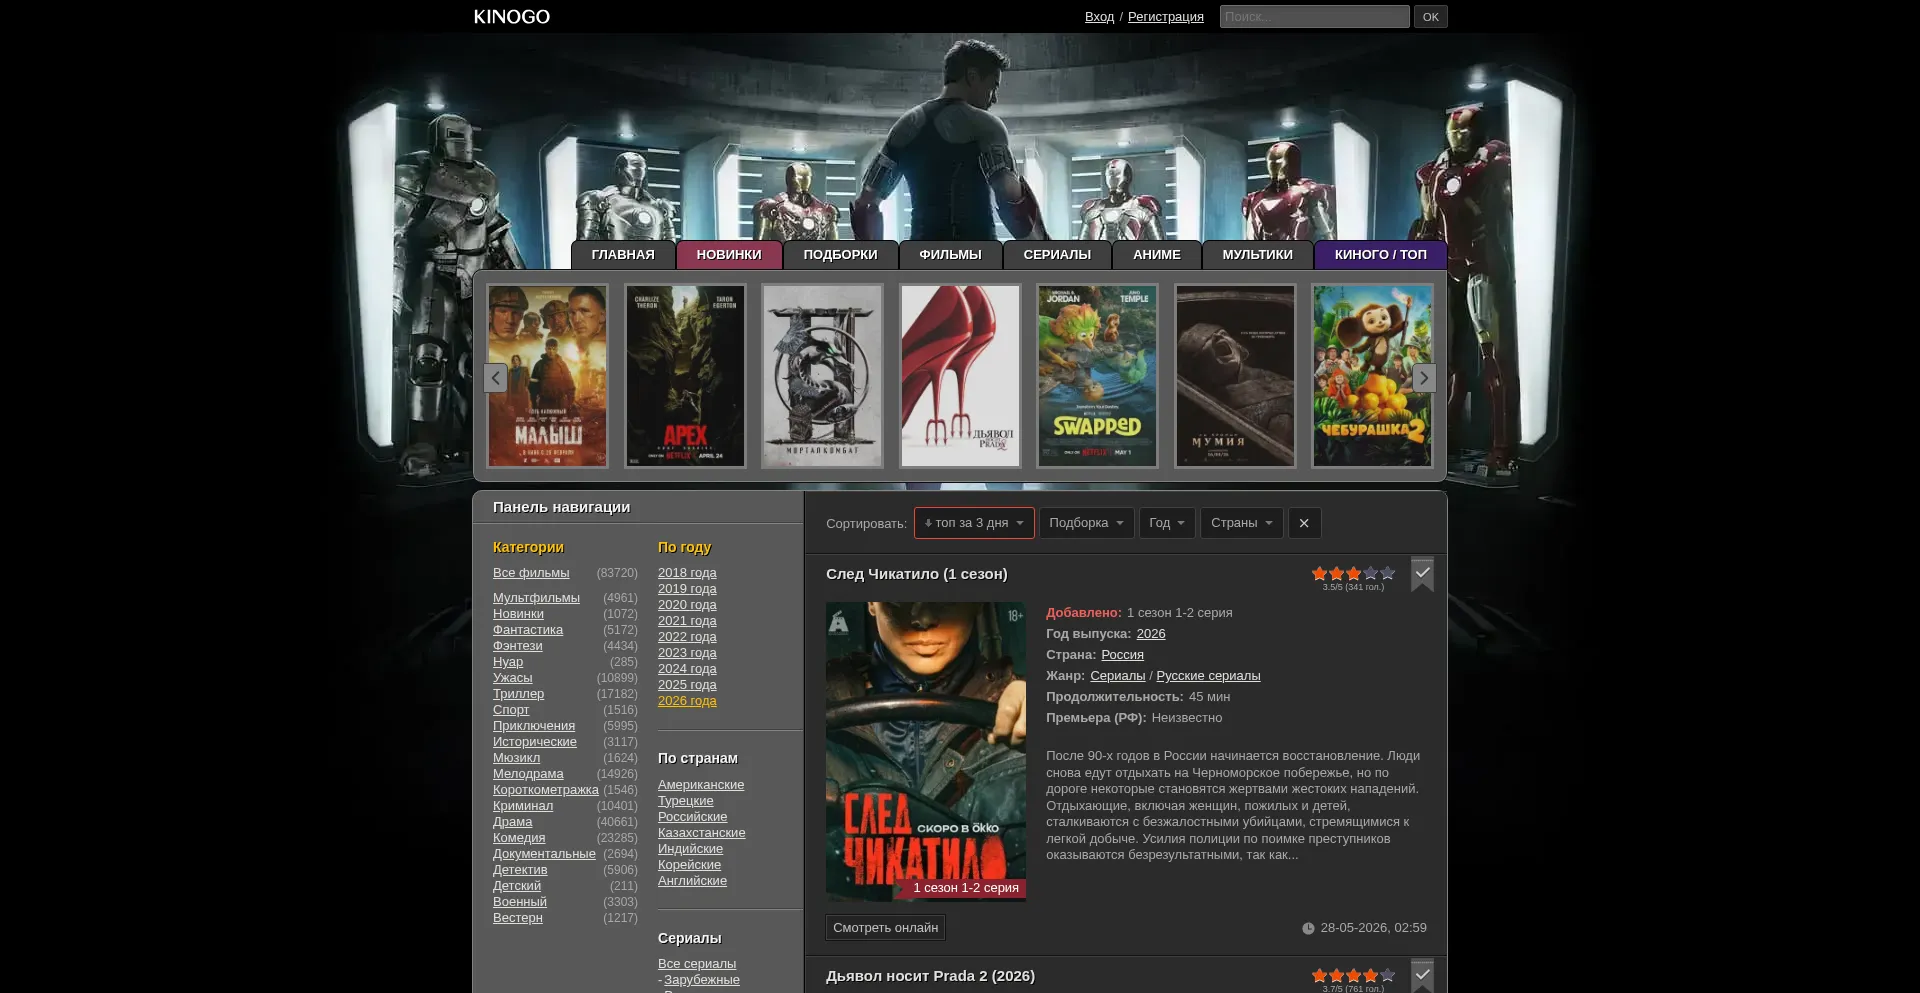Rate Дьявол носит Prada 2 stars

click(x=1353, y=975)
